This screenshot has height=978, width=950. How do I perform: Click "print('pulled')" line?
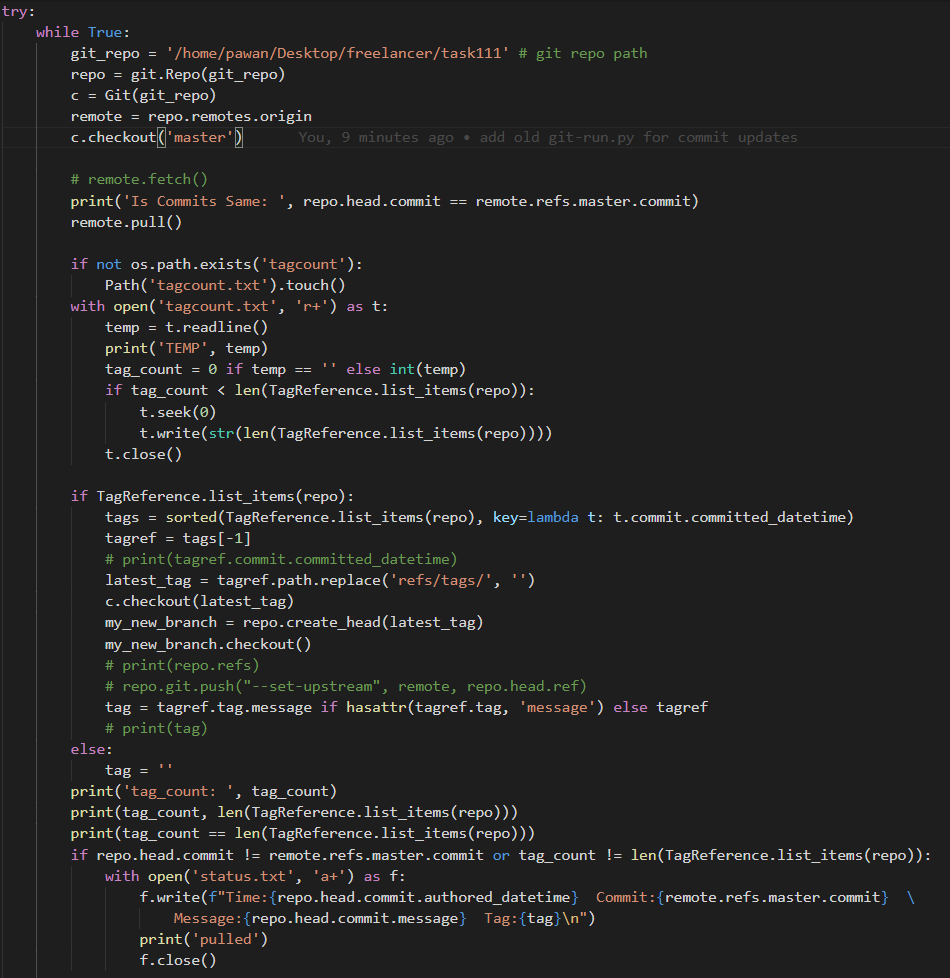click(204, 940)
